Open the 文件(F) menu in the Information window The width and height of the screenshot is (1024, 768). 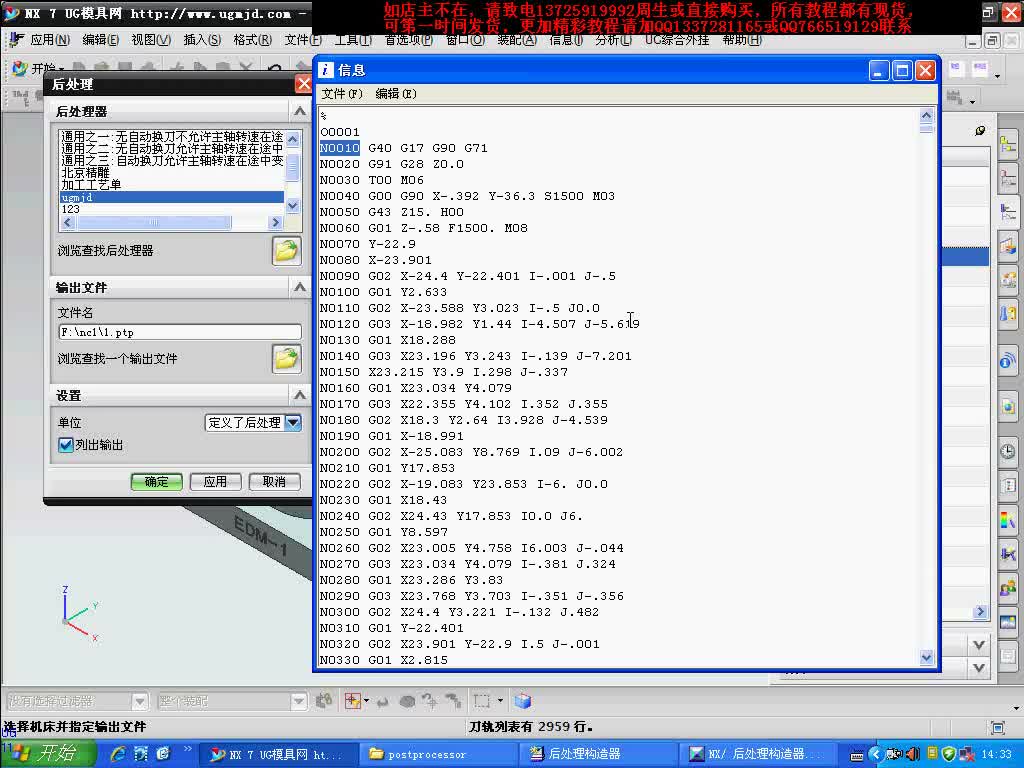[342, 93]
